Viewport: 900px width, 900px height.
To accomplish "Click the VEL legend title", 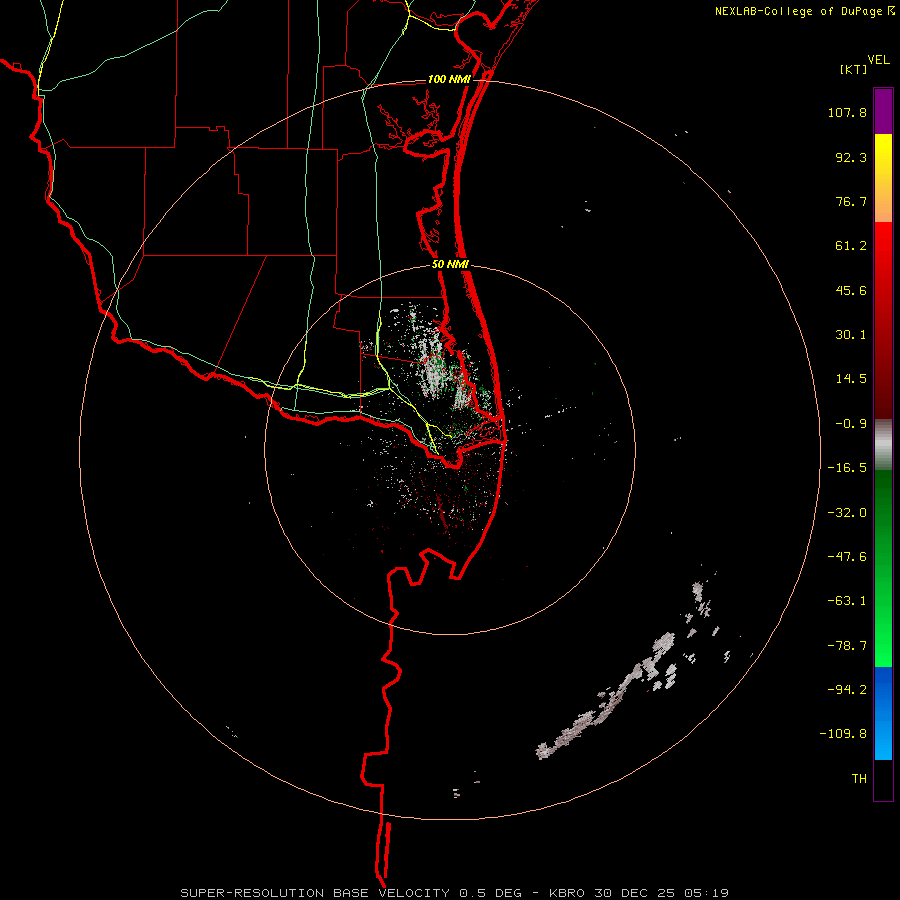I will tap(878, 60).
